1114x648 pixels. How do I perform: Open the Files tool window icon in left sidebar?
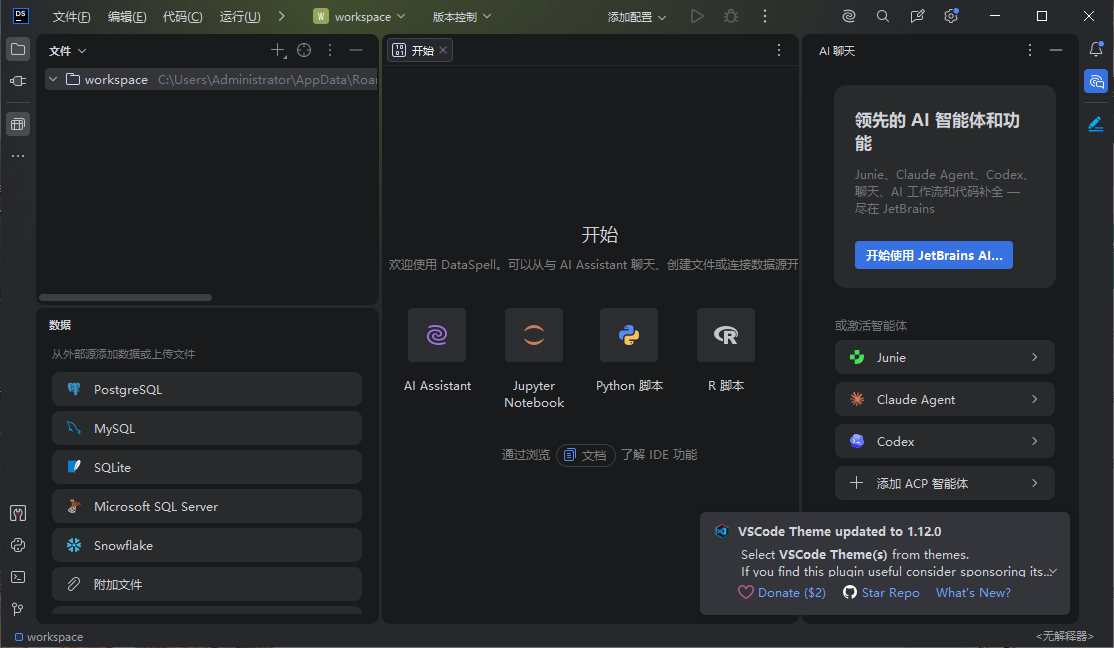pos(18,50)
